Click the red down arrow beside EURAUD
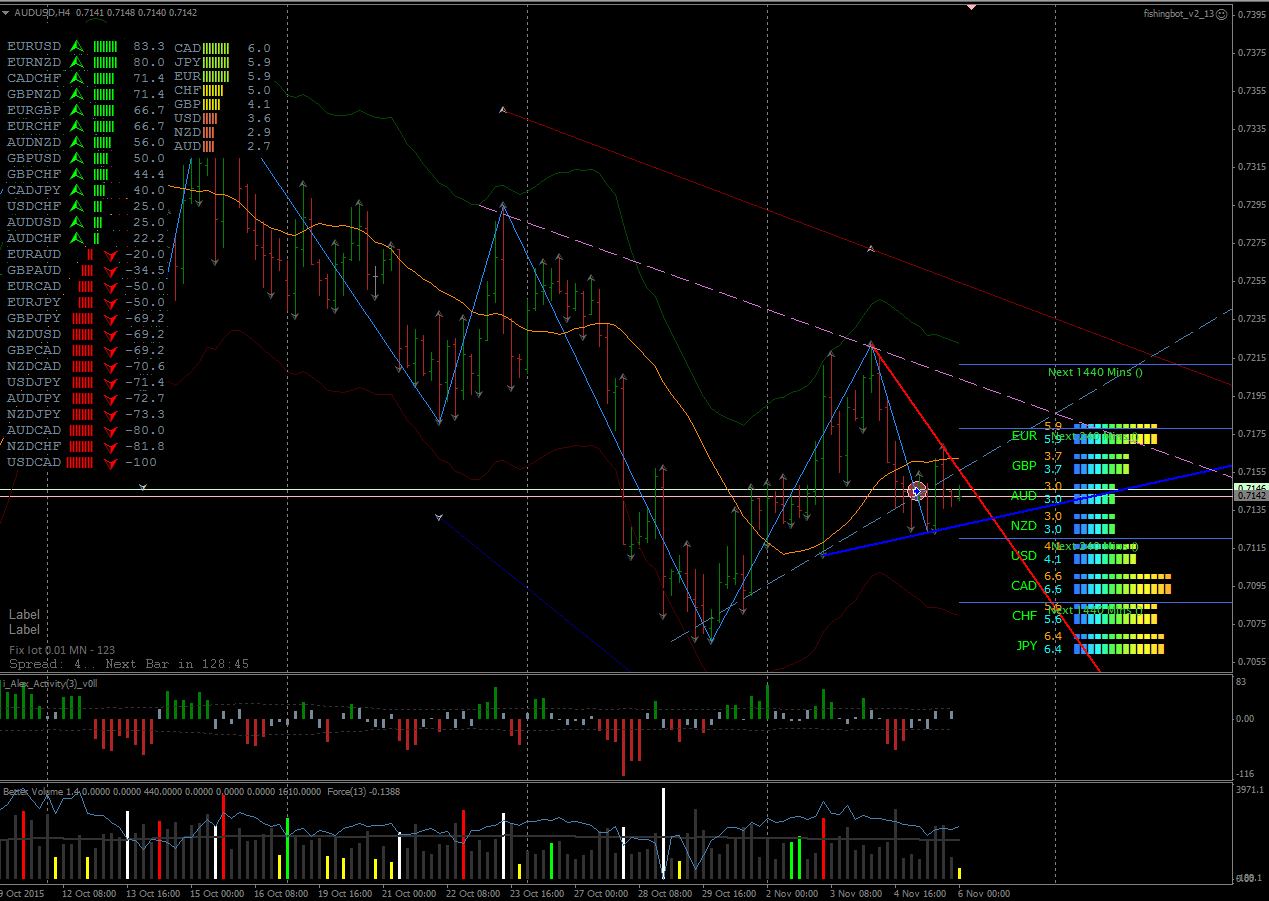The image size is (1269, 901). 111,255
